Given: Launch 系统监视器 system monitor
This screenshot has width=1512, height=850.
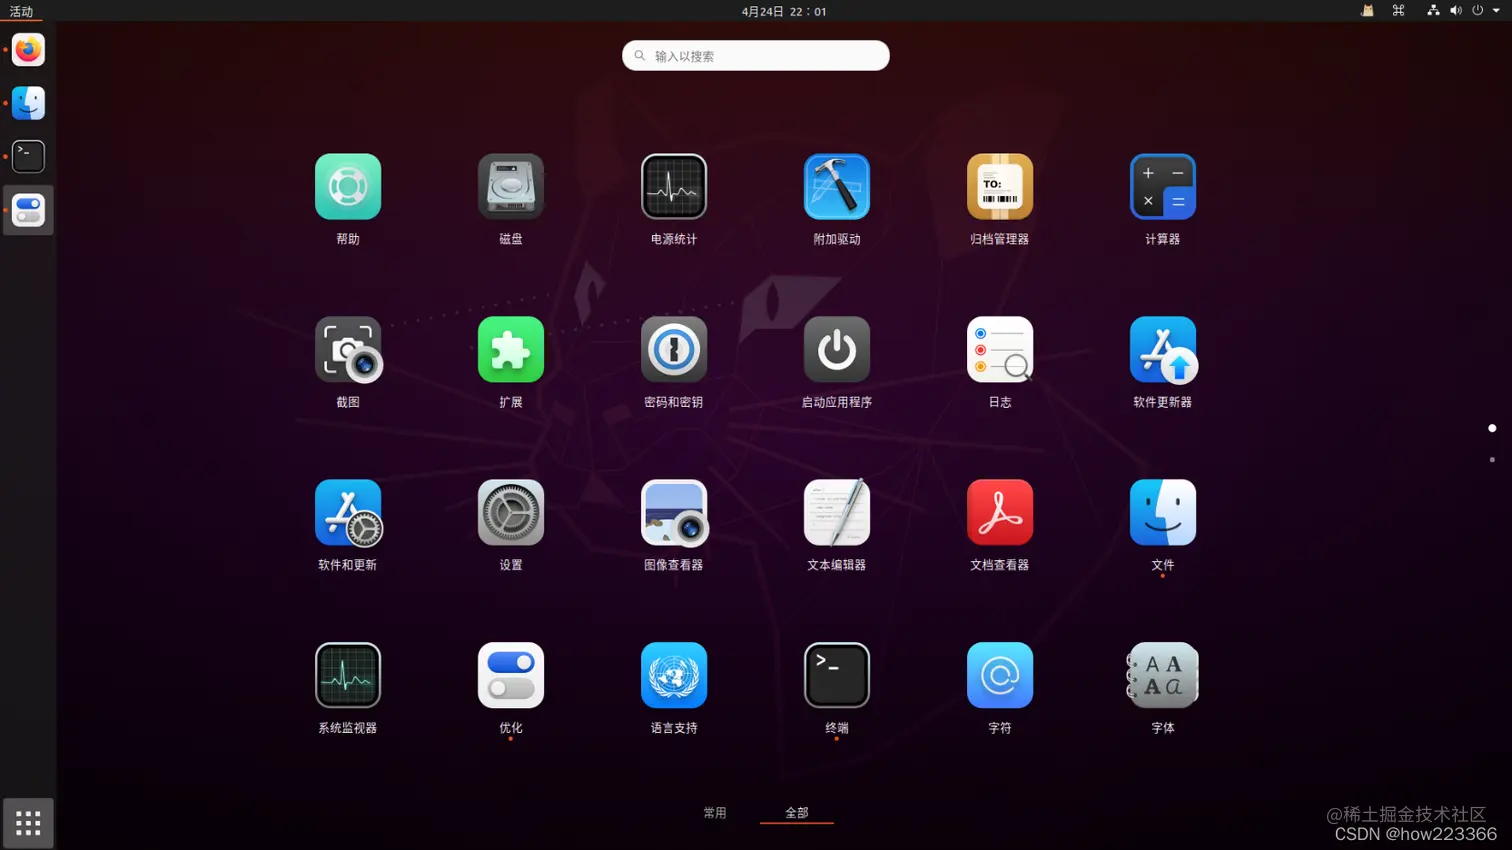Looking at the screenshot, I should click(348, 676).
